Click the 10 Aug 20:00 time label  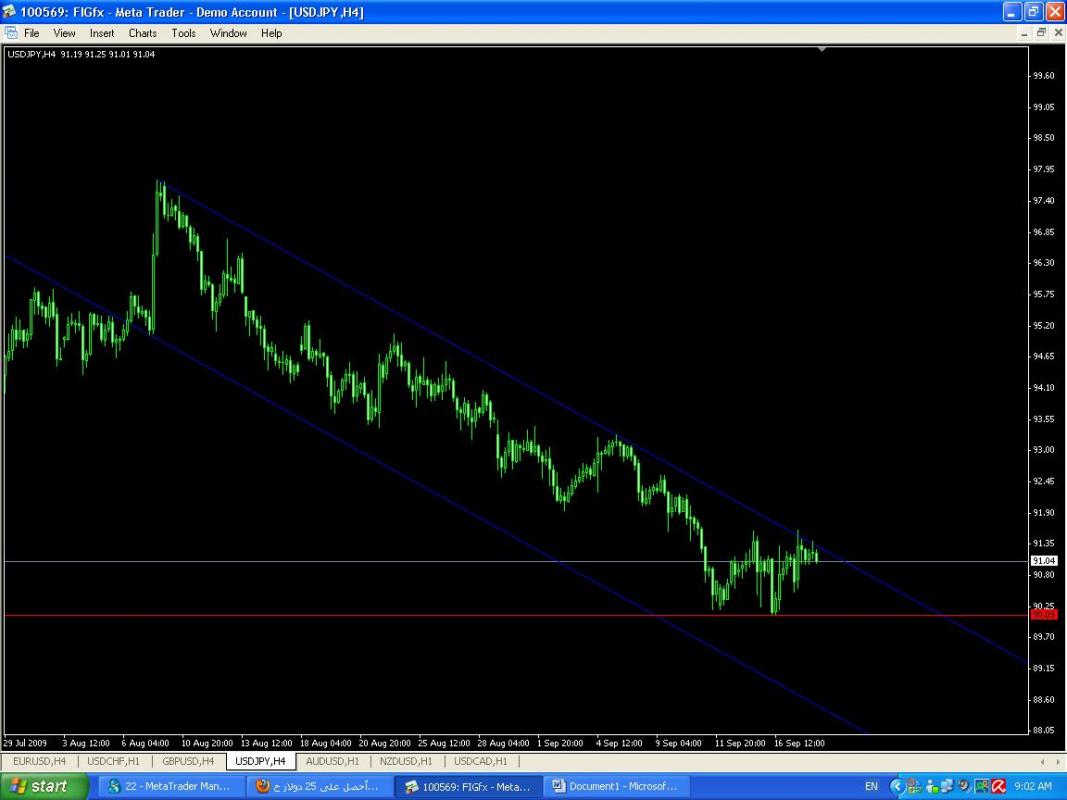pyautogui.click(x=207, y=743)
